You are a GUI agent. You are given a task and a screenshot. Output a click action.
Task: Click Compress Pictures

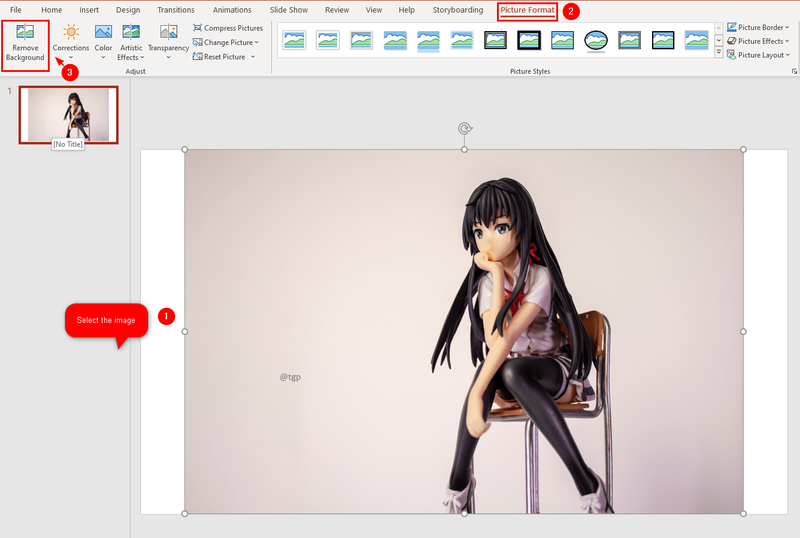[228, 28]
